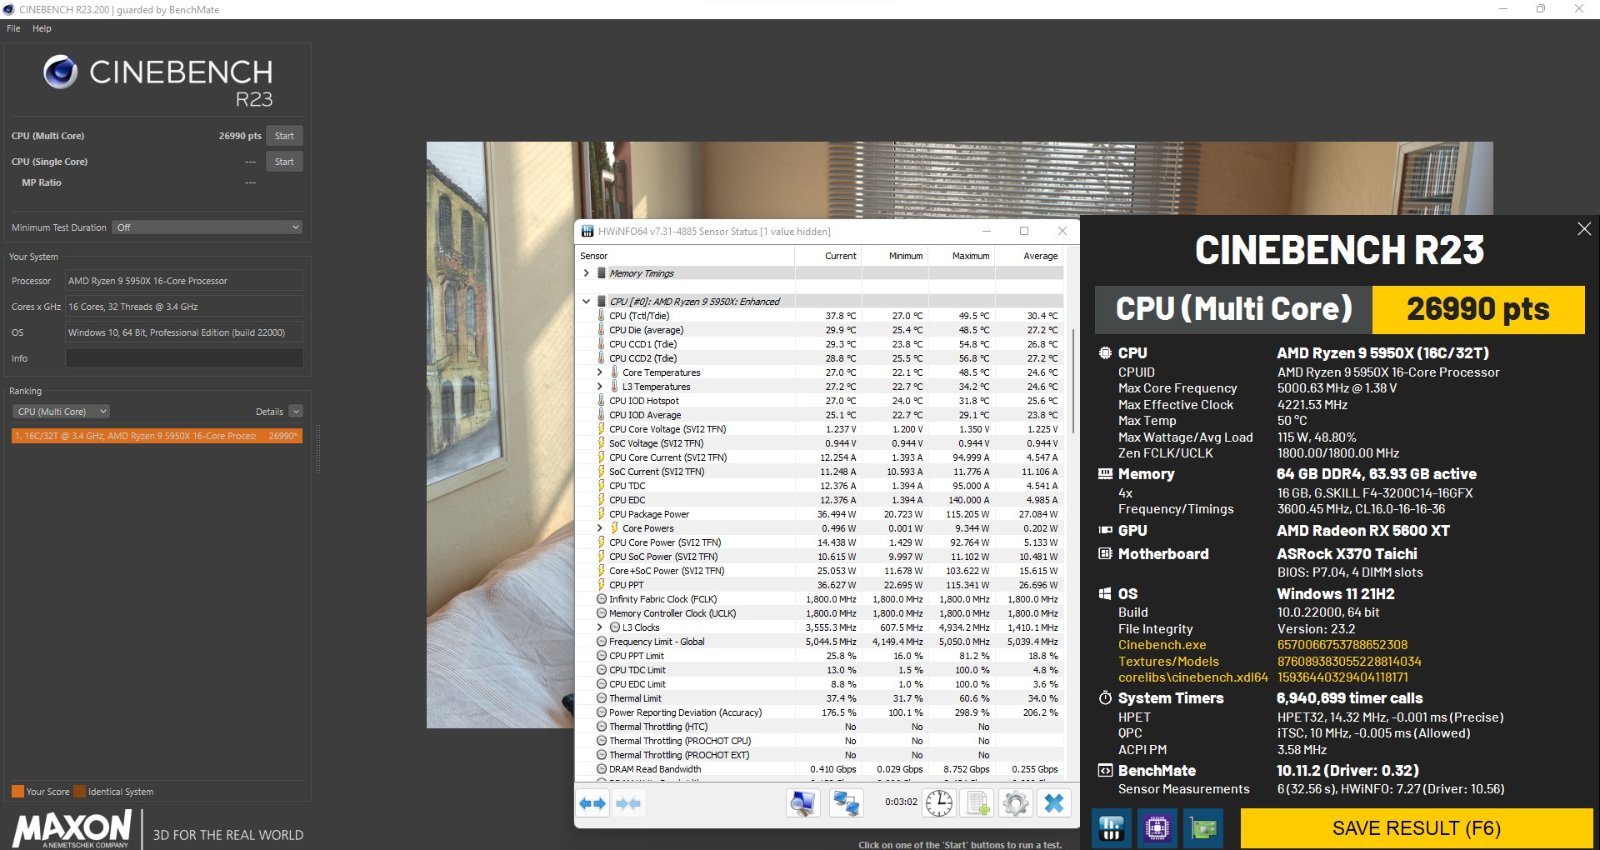Click lightning icon beside CPU Package Power
The height and width of the screenshot is (850, 1600).
pos(601,514)
